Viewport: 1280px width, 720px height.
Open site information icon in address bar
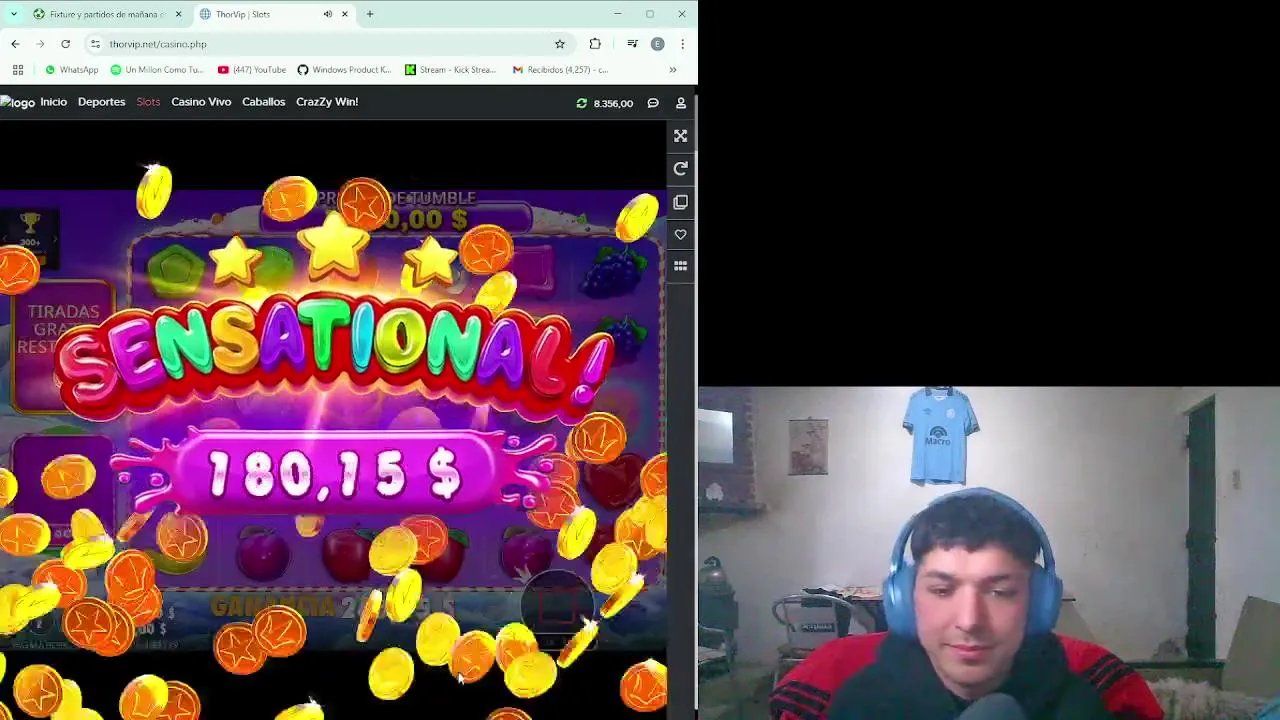pyautogui.click(x=95, y=44)
